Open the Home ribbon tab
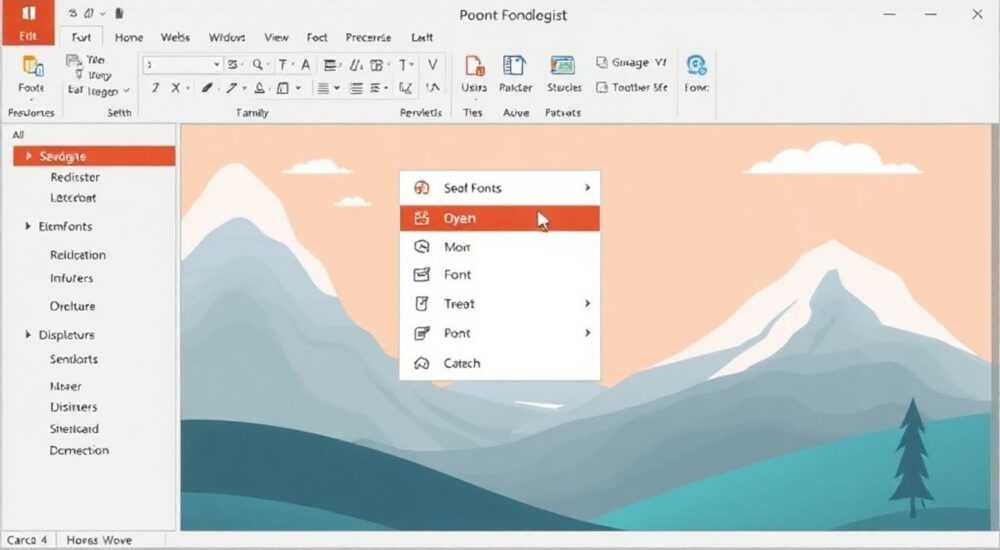Image resolution: width=1000 pixels, height=550 pixels. 129,38
